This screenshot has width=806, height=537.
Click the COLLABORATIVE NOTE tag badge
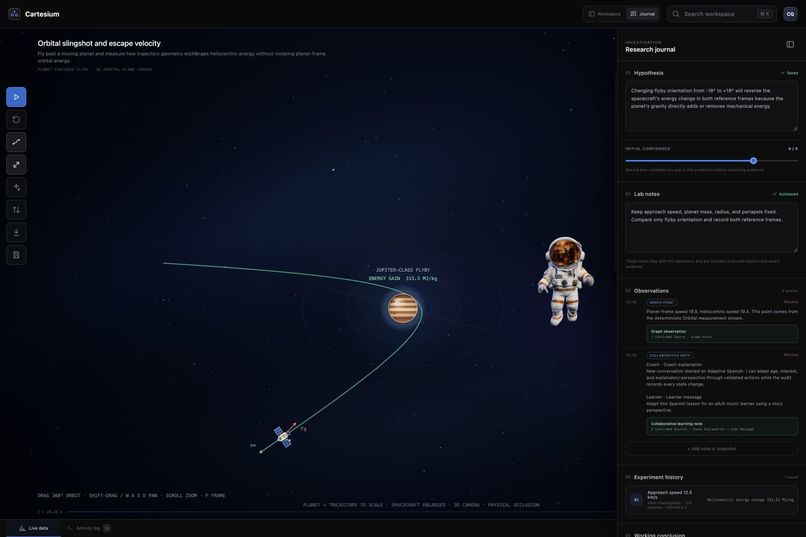(x=670, y=355)
